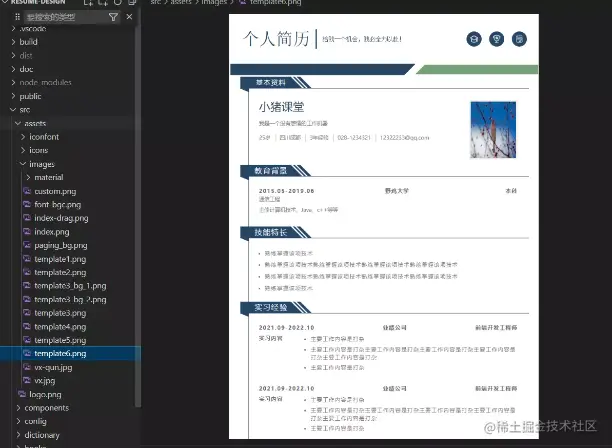
Task: Click the 技能特长 section header
Action: (x=270, y=232)
